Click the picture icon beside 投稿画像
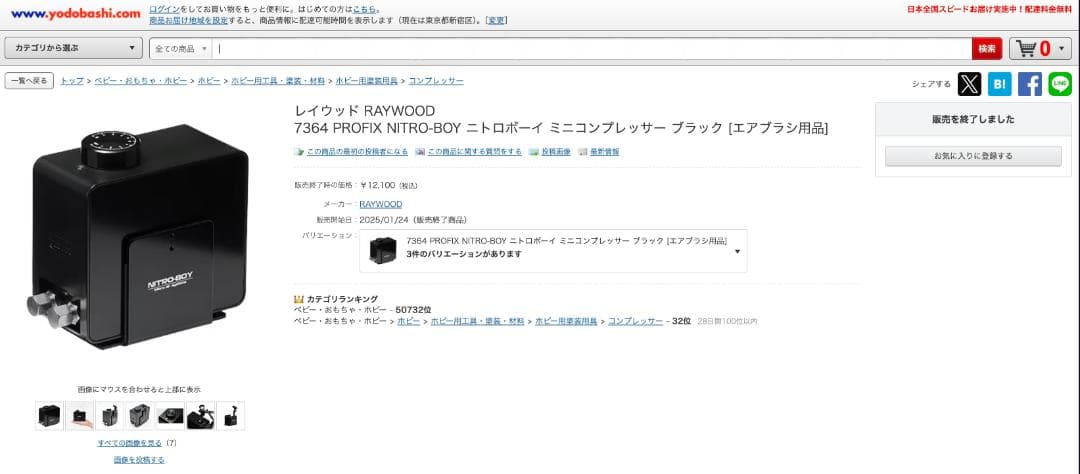The width and height of the screenshot is (1080, 474). point(534,152)
